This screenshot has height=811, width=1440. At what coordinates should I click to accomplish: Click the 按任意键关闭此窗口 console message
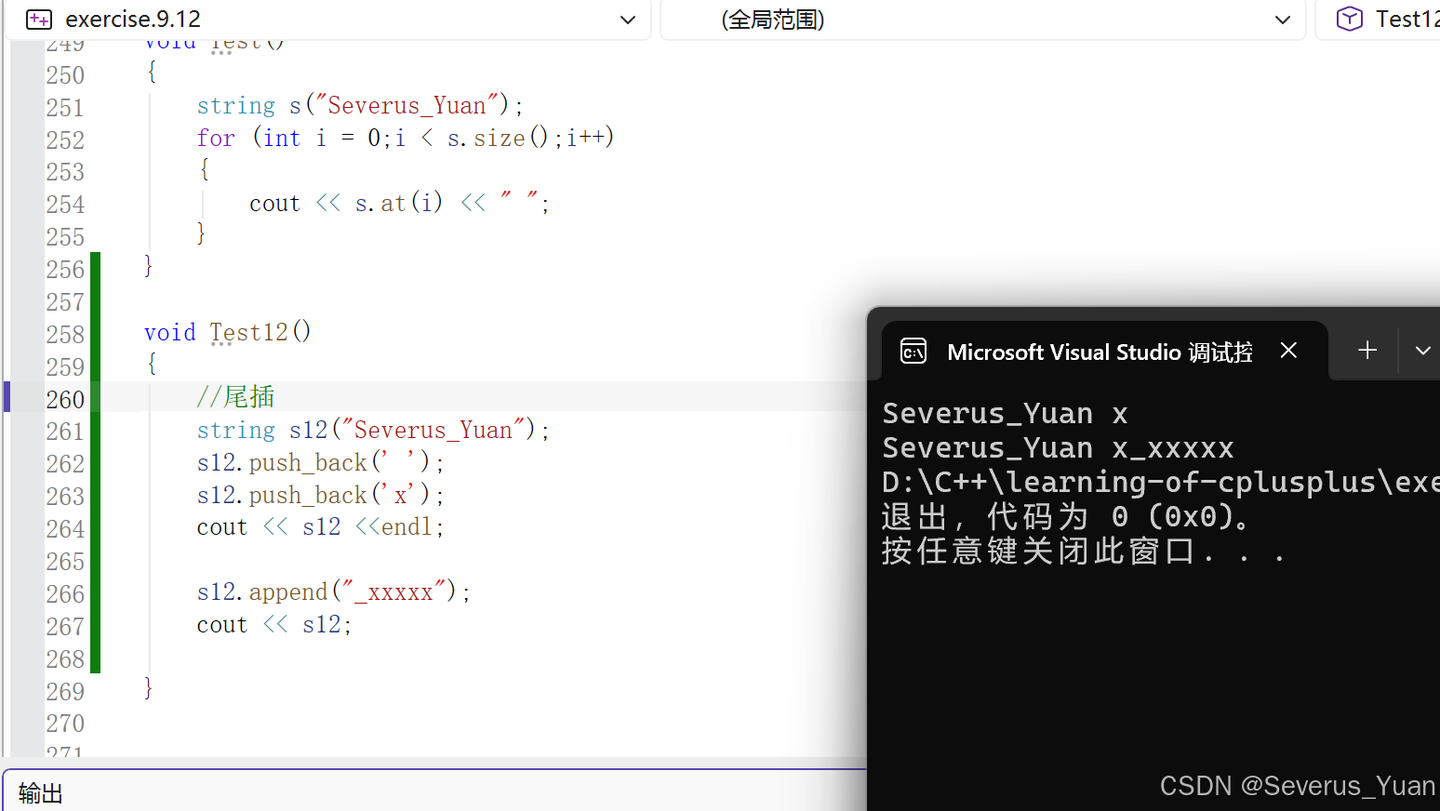click(x=1083, y=551)
